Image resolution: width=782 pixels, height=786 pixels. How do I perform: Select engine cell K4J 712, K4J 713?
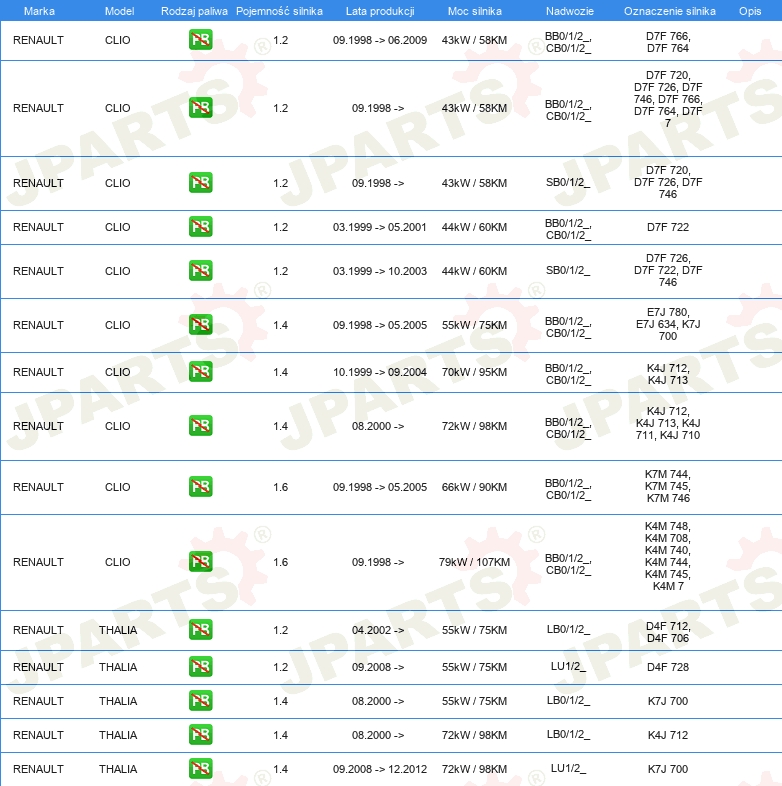(668, 374)
